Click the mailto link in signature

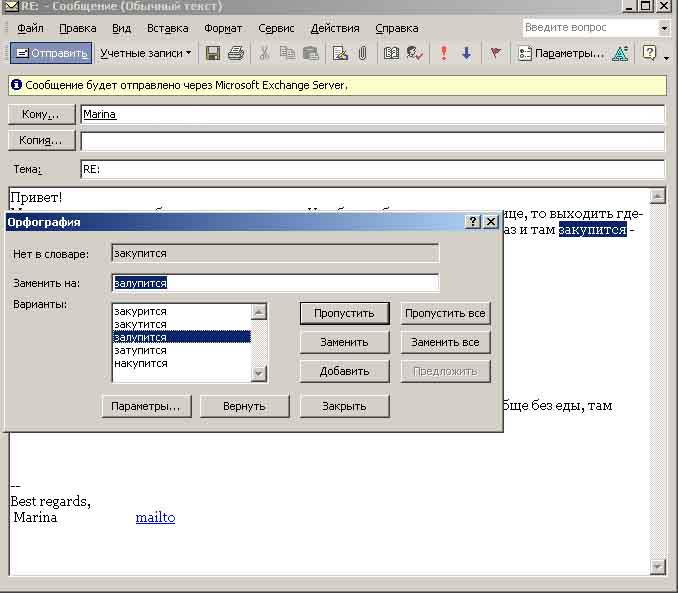pyautogui.click(x=155, y=517)
